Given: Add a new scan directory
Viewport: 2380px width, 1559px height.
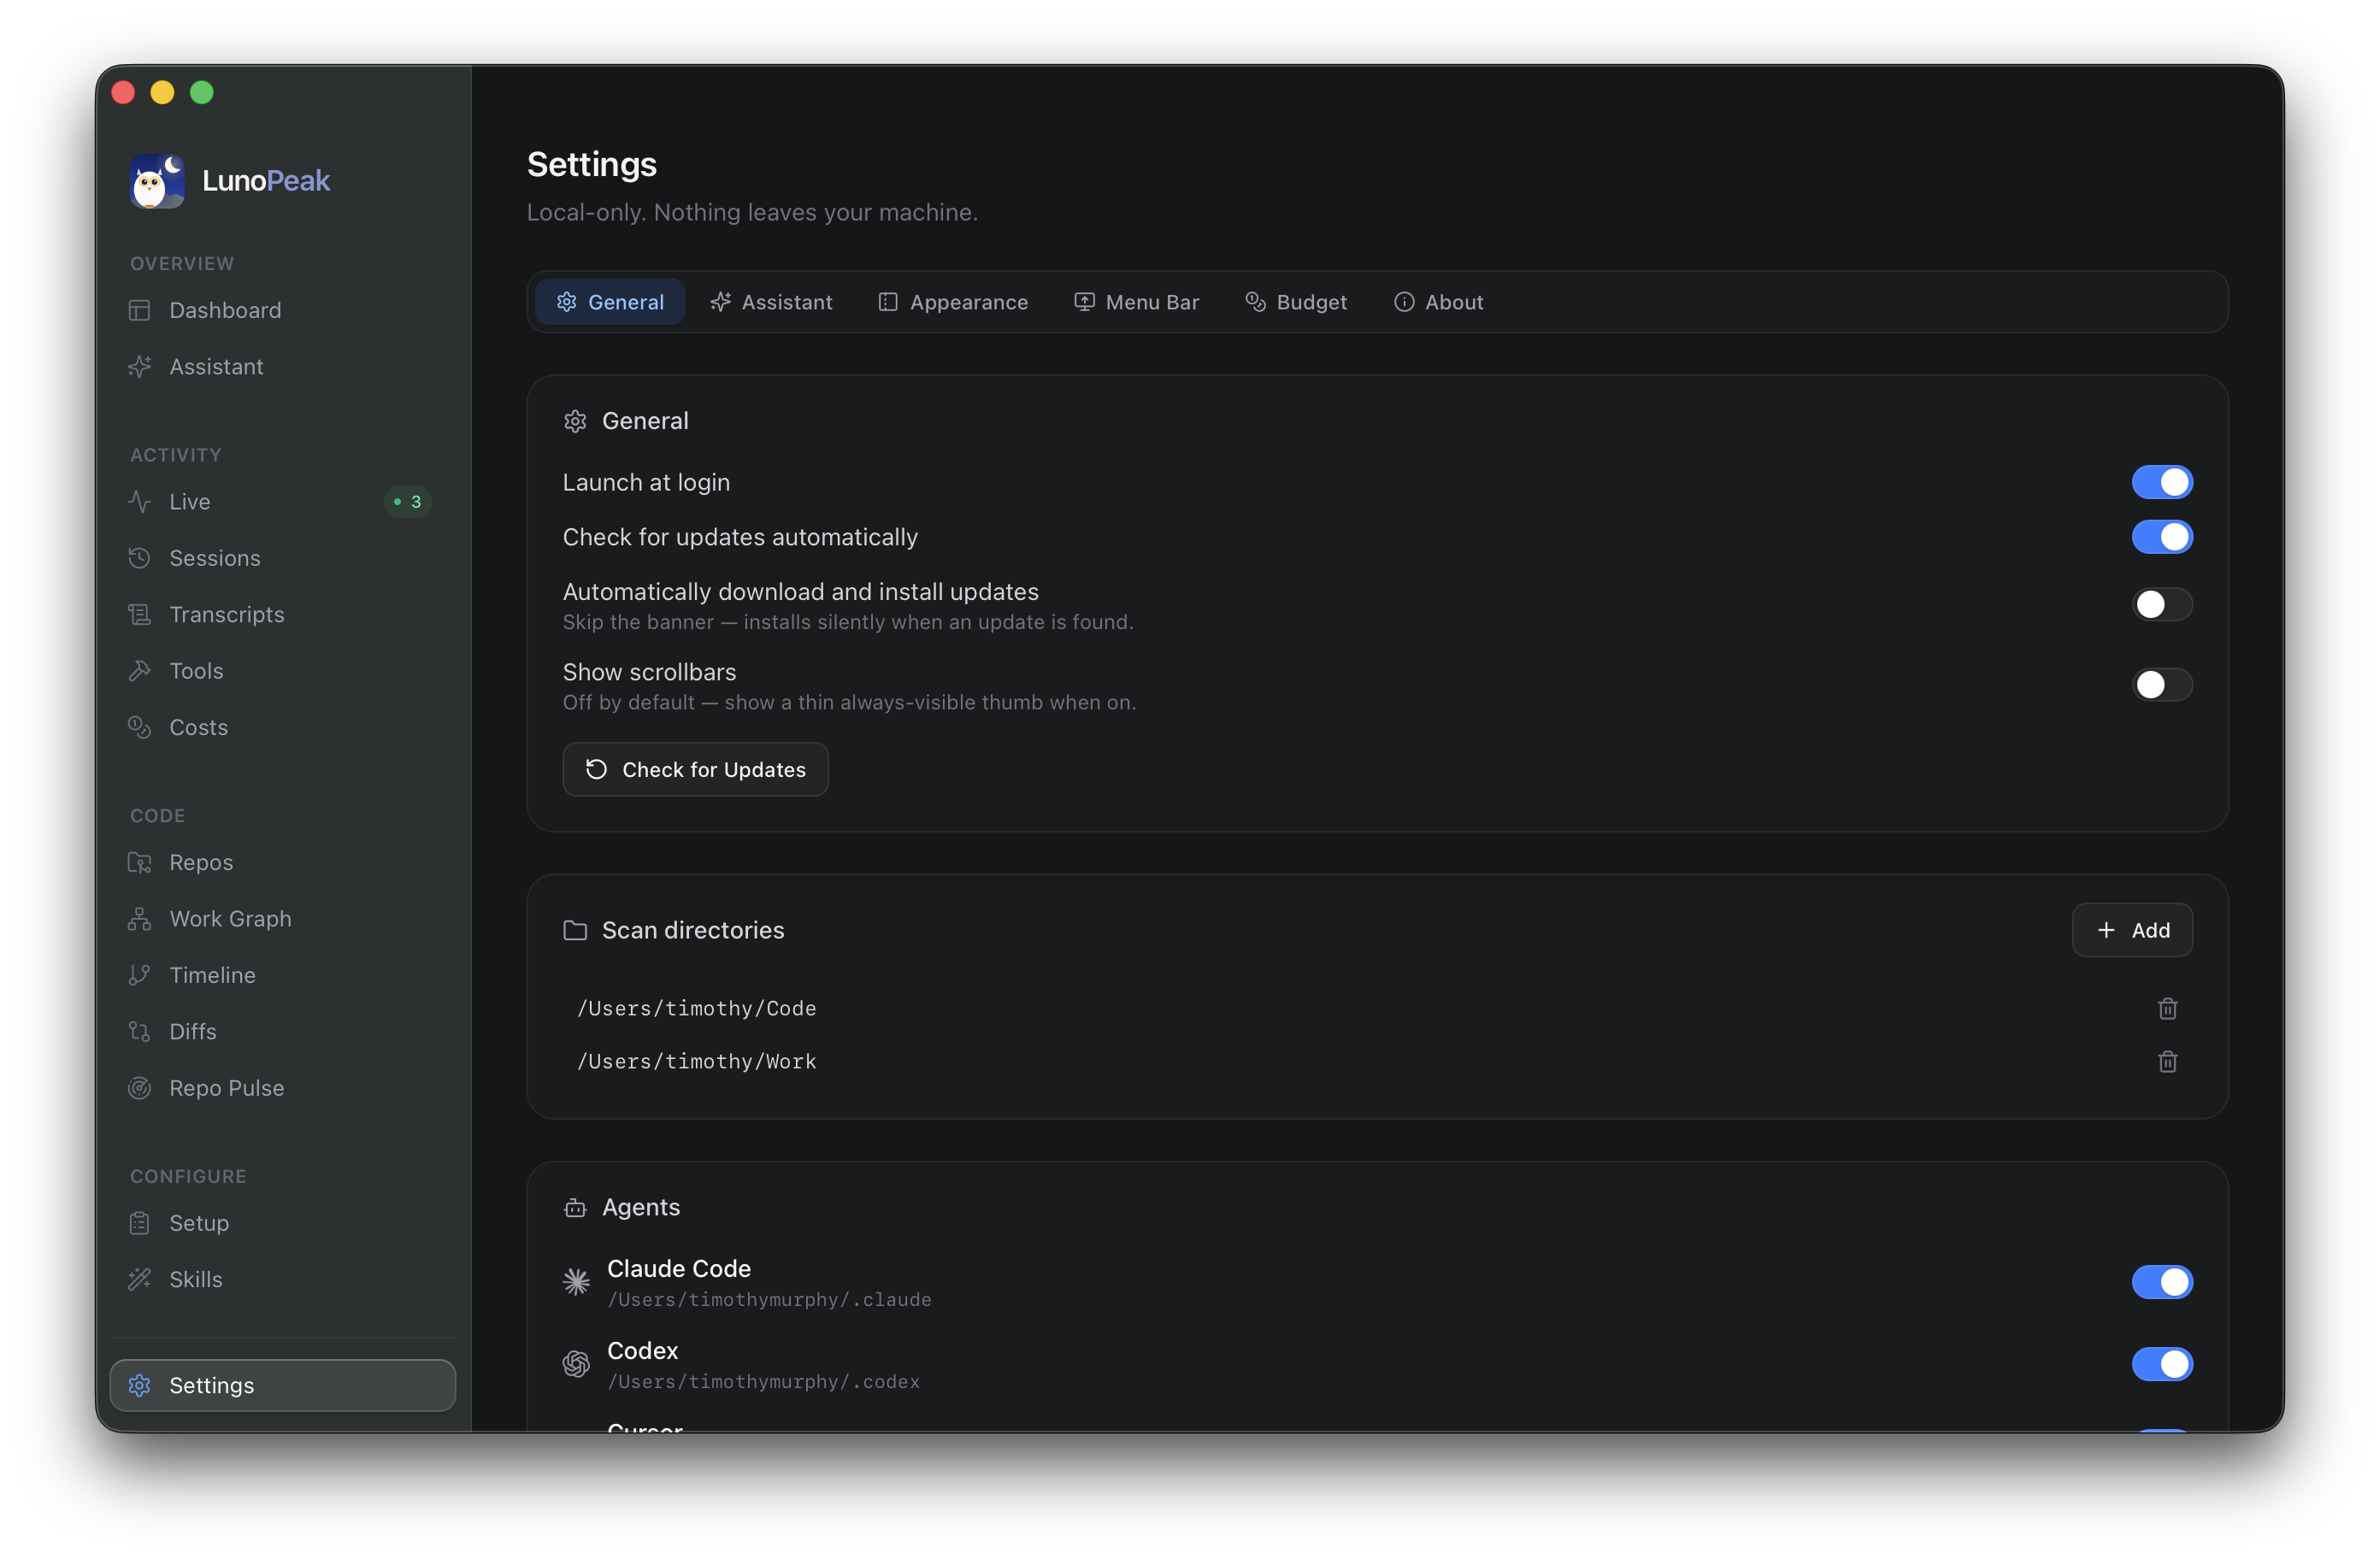Looking at the screenshot, I should pyautogui.click(x=2132, y=930).
